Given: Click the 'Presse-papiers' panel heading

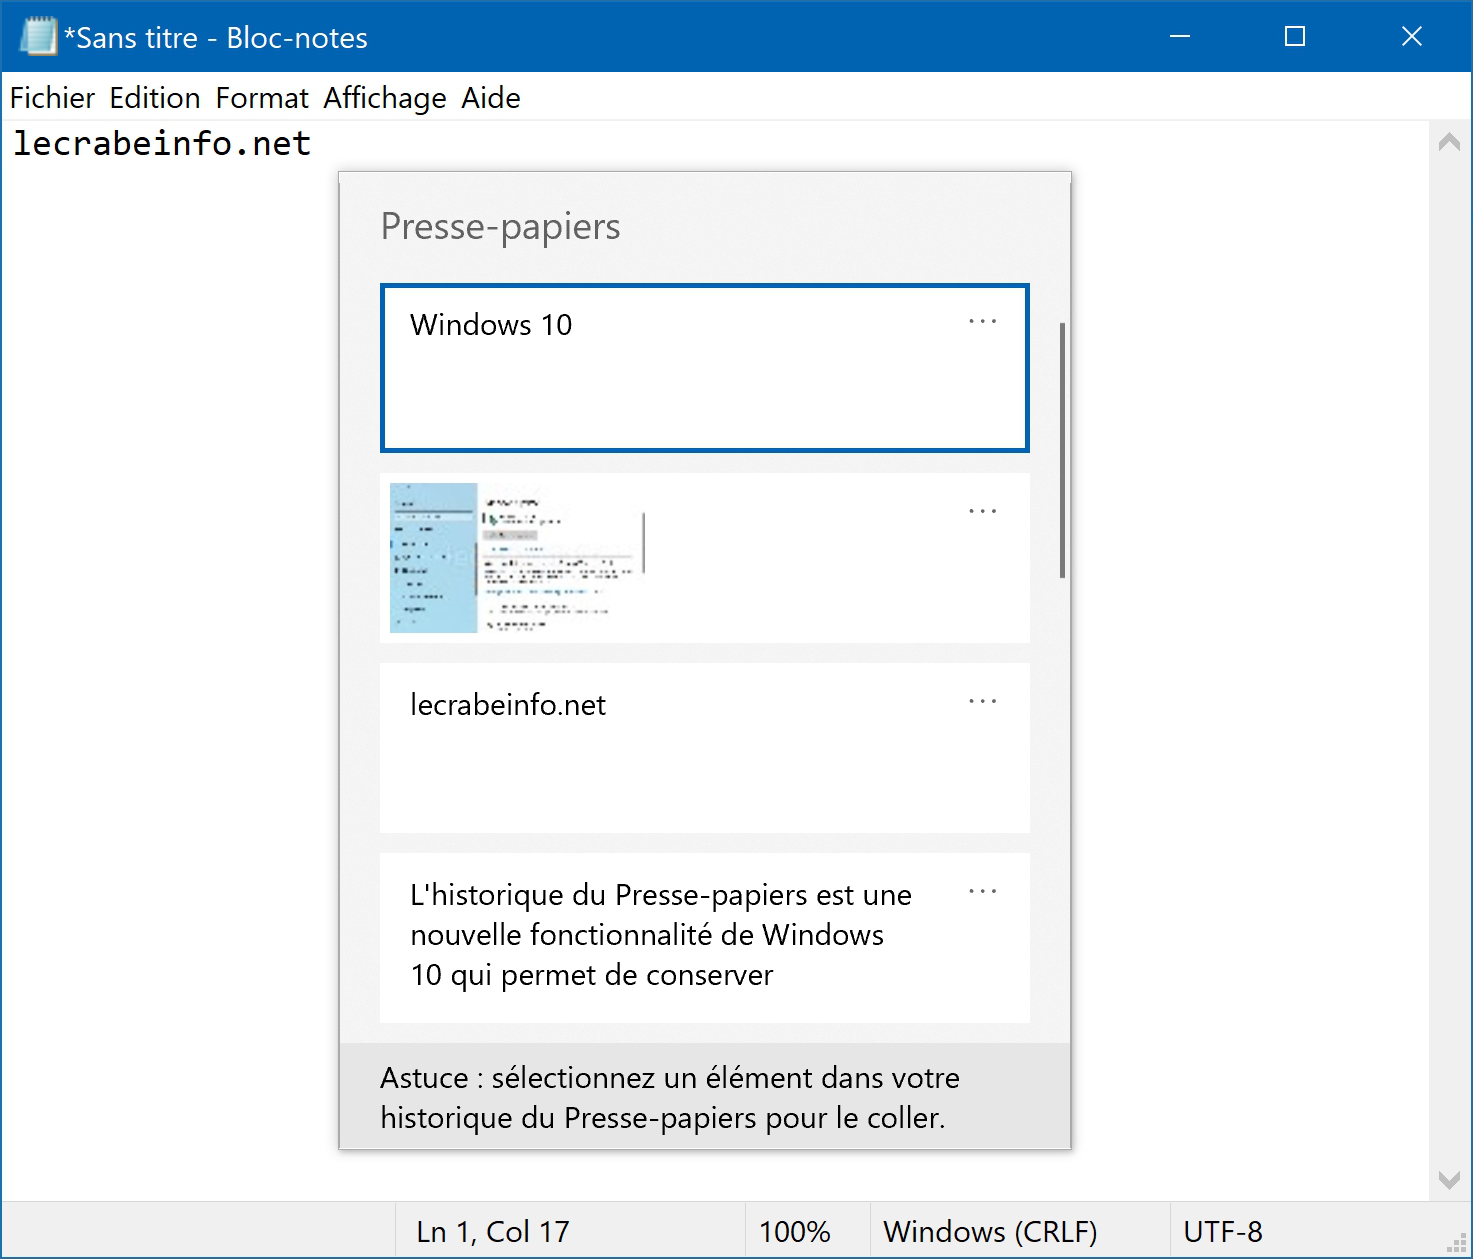Looking at the screenshot, I should point(500,227).
